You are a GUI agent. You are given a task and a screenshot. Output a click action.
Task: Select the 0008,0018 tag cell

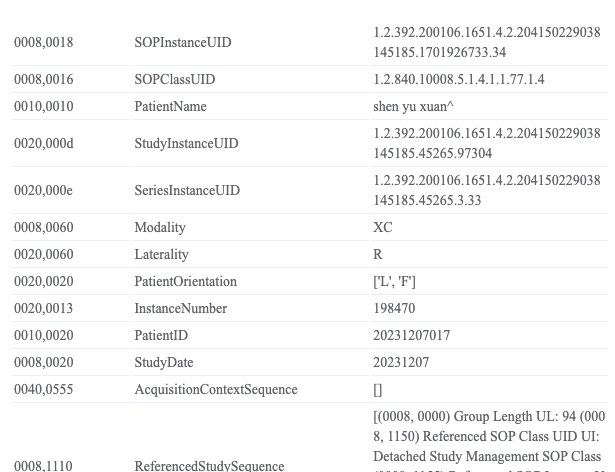44,43
